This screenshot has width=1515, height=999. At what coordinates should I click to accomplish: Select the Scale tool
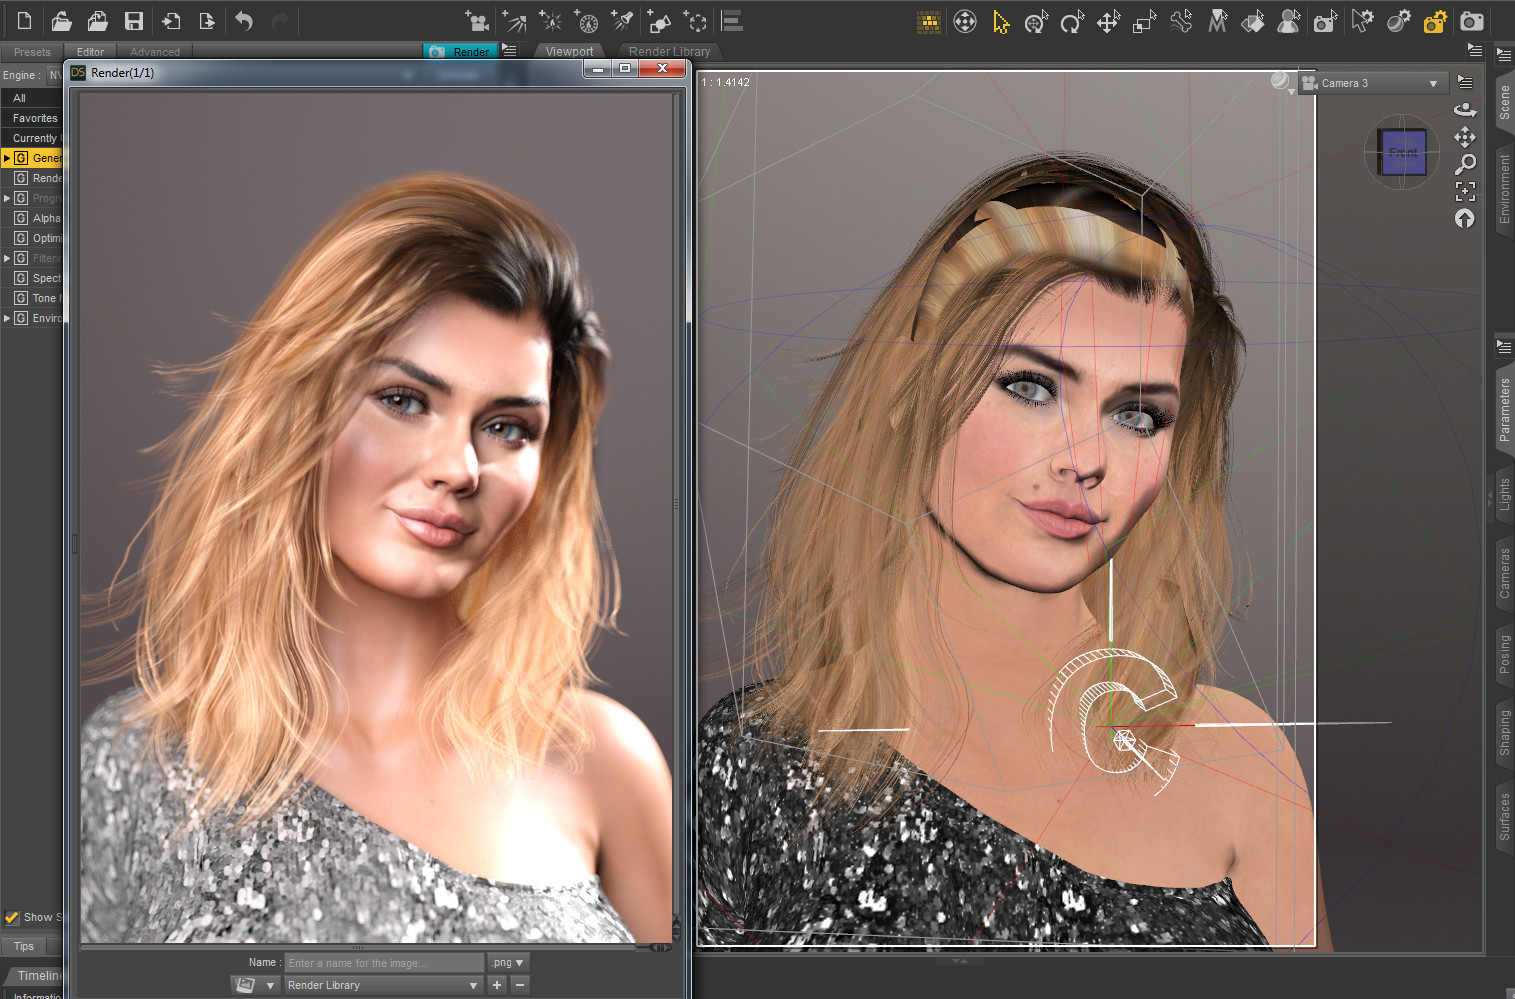tap(1144, 21)
